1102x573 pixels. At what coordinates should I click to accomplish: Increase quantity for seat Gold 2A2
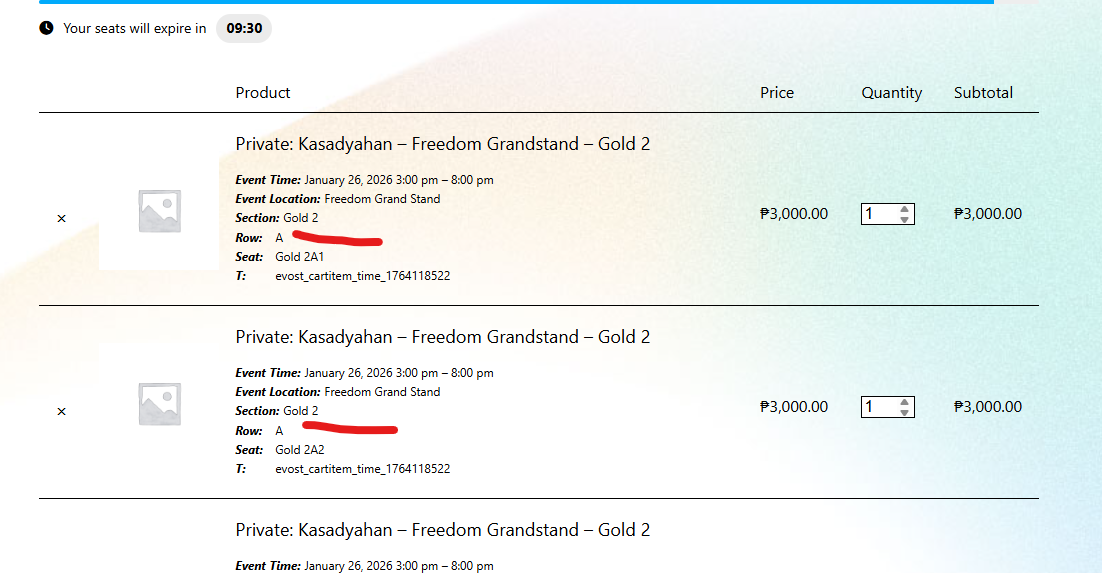904,402
